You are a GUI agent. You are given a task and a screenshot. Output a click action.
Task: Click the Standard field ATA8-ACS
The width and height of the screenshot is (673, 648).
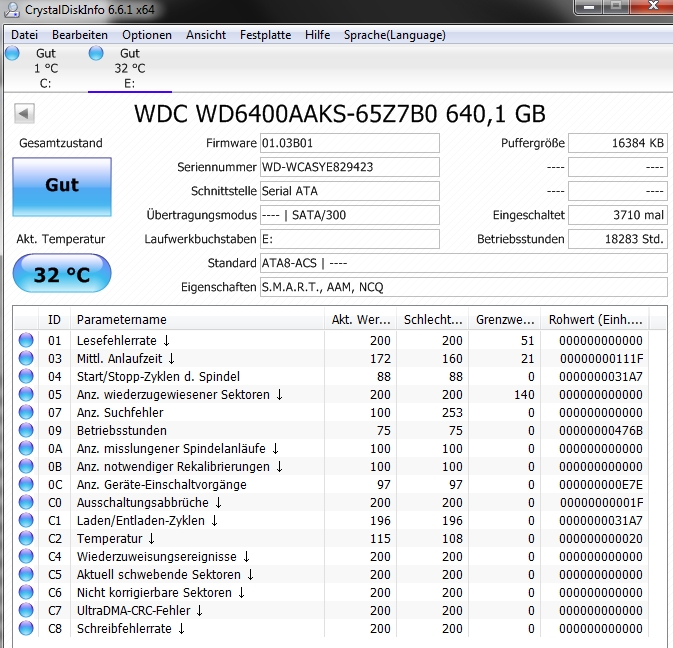(464, 263)
